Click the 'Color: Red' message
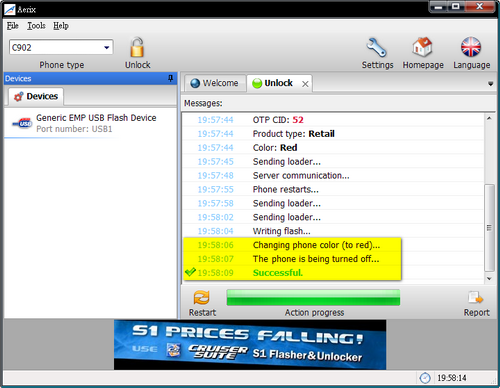The image size is (500, 388). (x=275, y=148)
